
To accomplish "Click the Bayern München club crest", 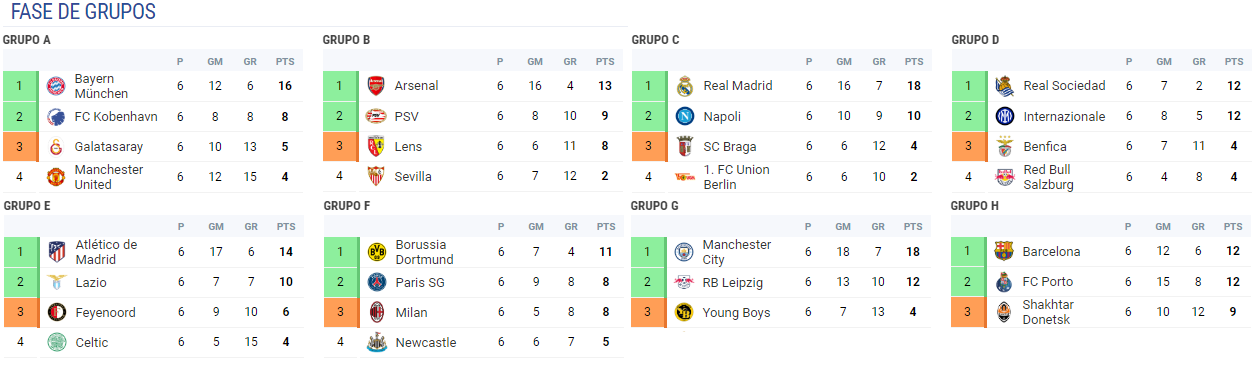I will coord(56,86).
